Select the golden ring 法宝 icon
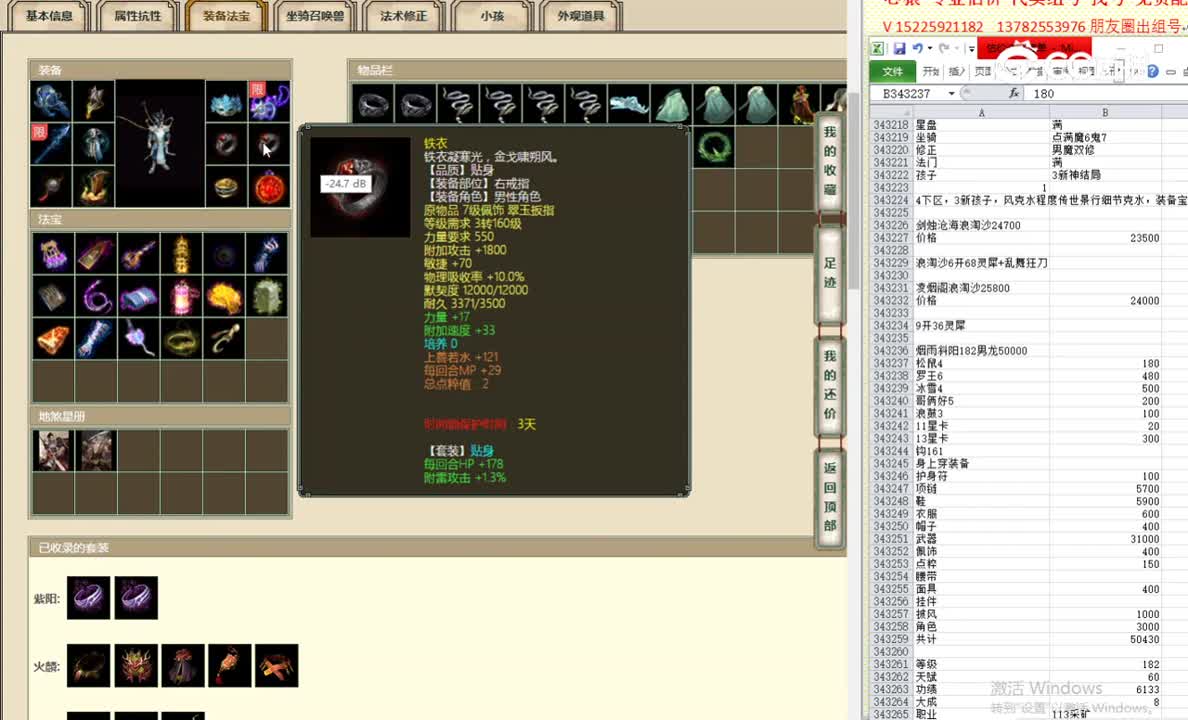Image resolution: width=1188 pixels, height=720 pixels. coord(181,339)
